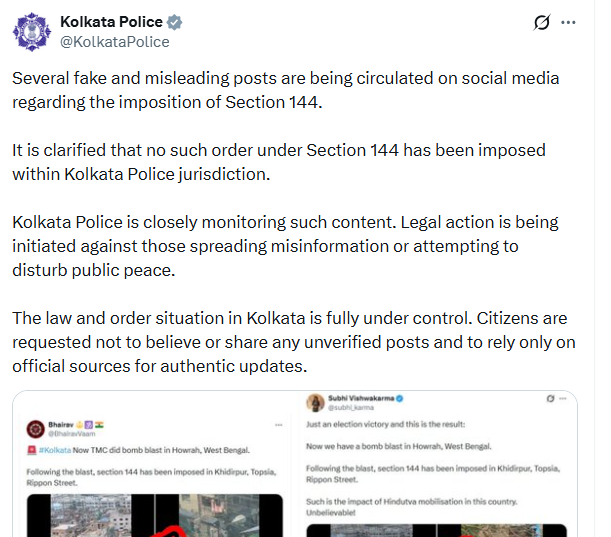Open the embedded Bhairav post screenshot

coord(154,464)
